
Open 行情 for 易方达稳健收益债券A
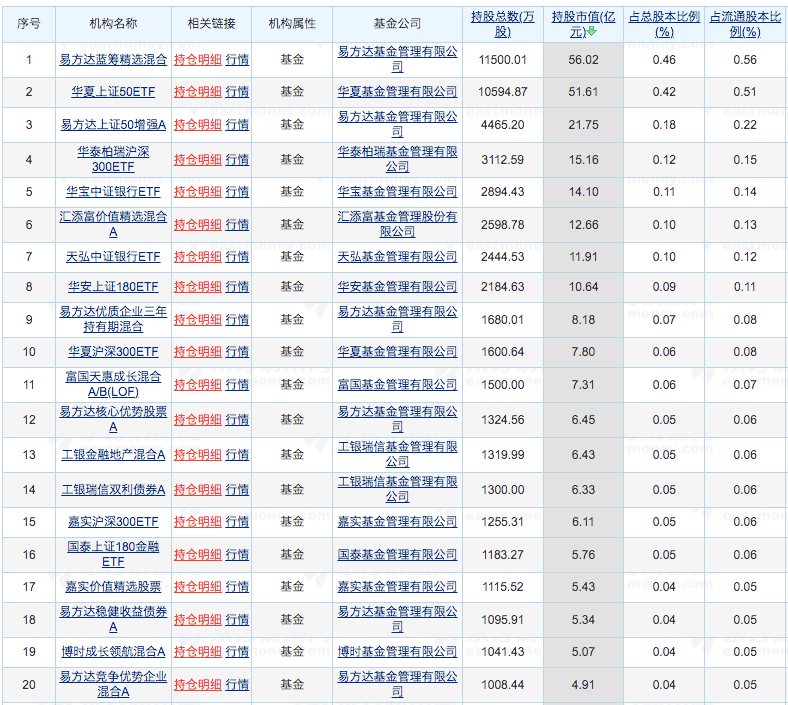[x=237, y=620]
